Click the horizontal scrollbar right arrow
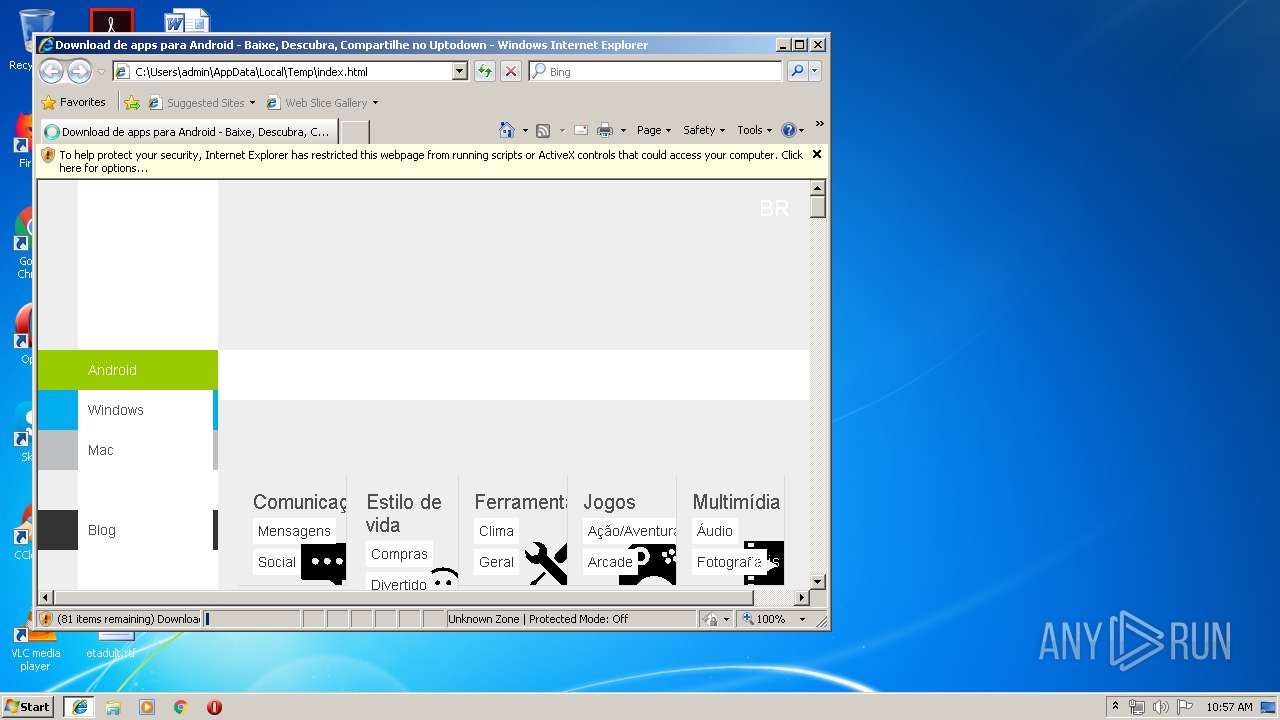This screenshot has height=720, width=1280. [x=801, y=597]
